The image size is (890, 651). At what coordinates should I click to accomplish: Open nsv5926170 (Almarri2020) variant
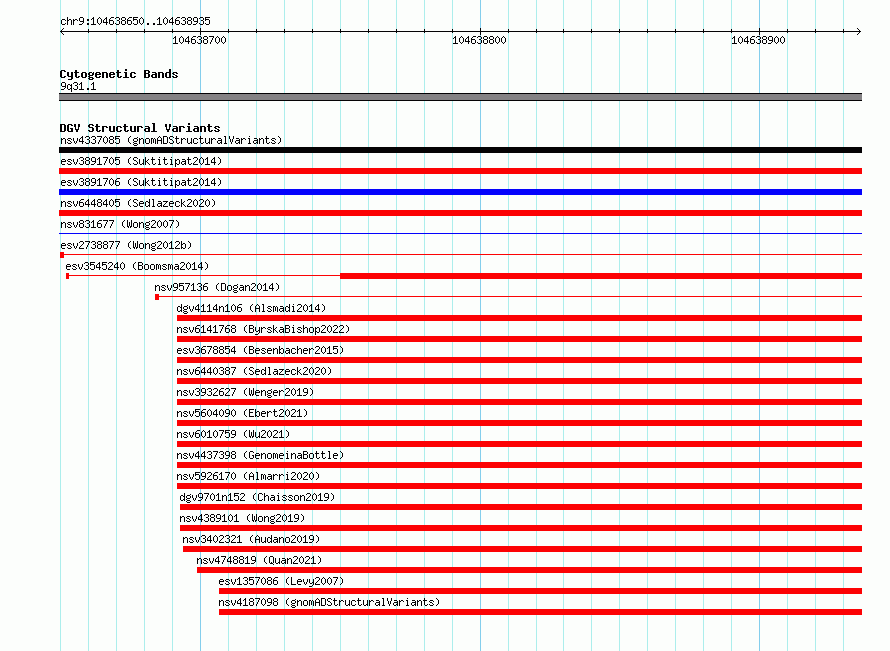[248, 476]
